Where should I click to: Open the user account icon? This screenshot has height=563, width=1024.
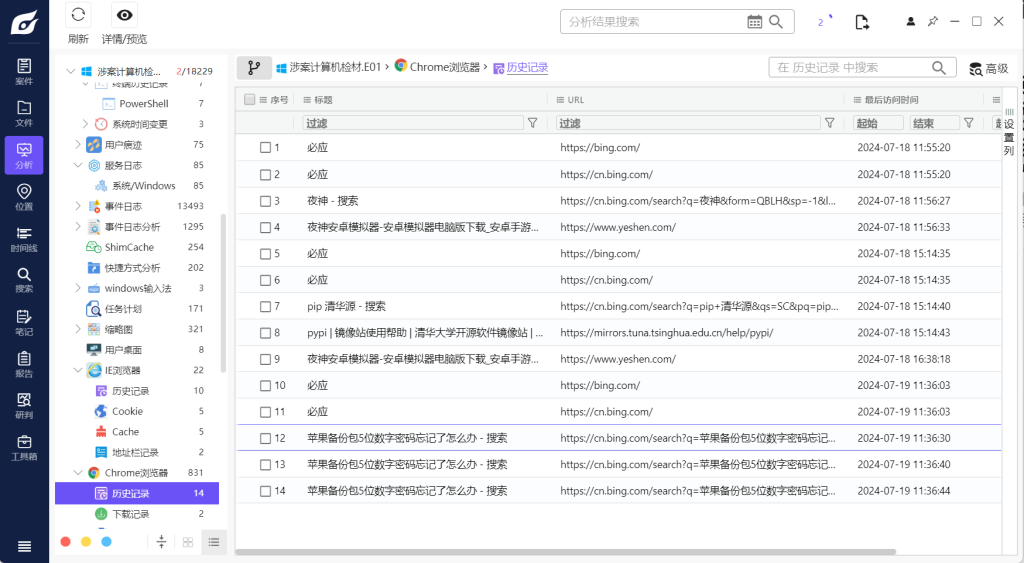[910, 22]
